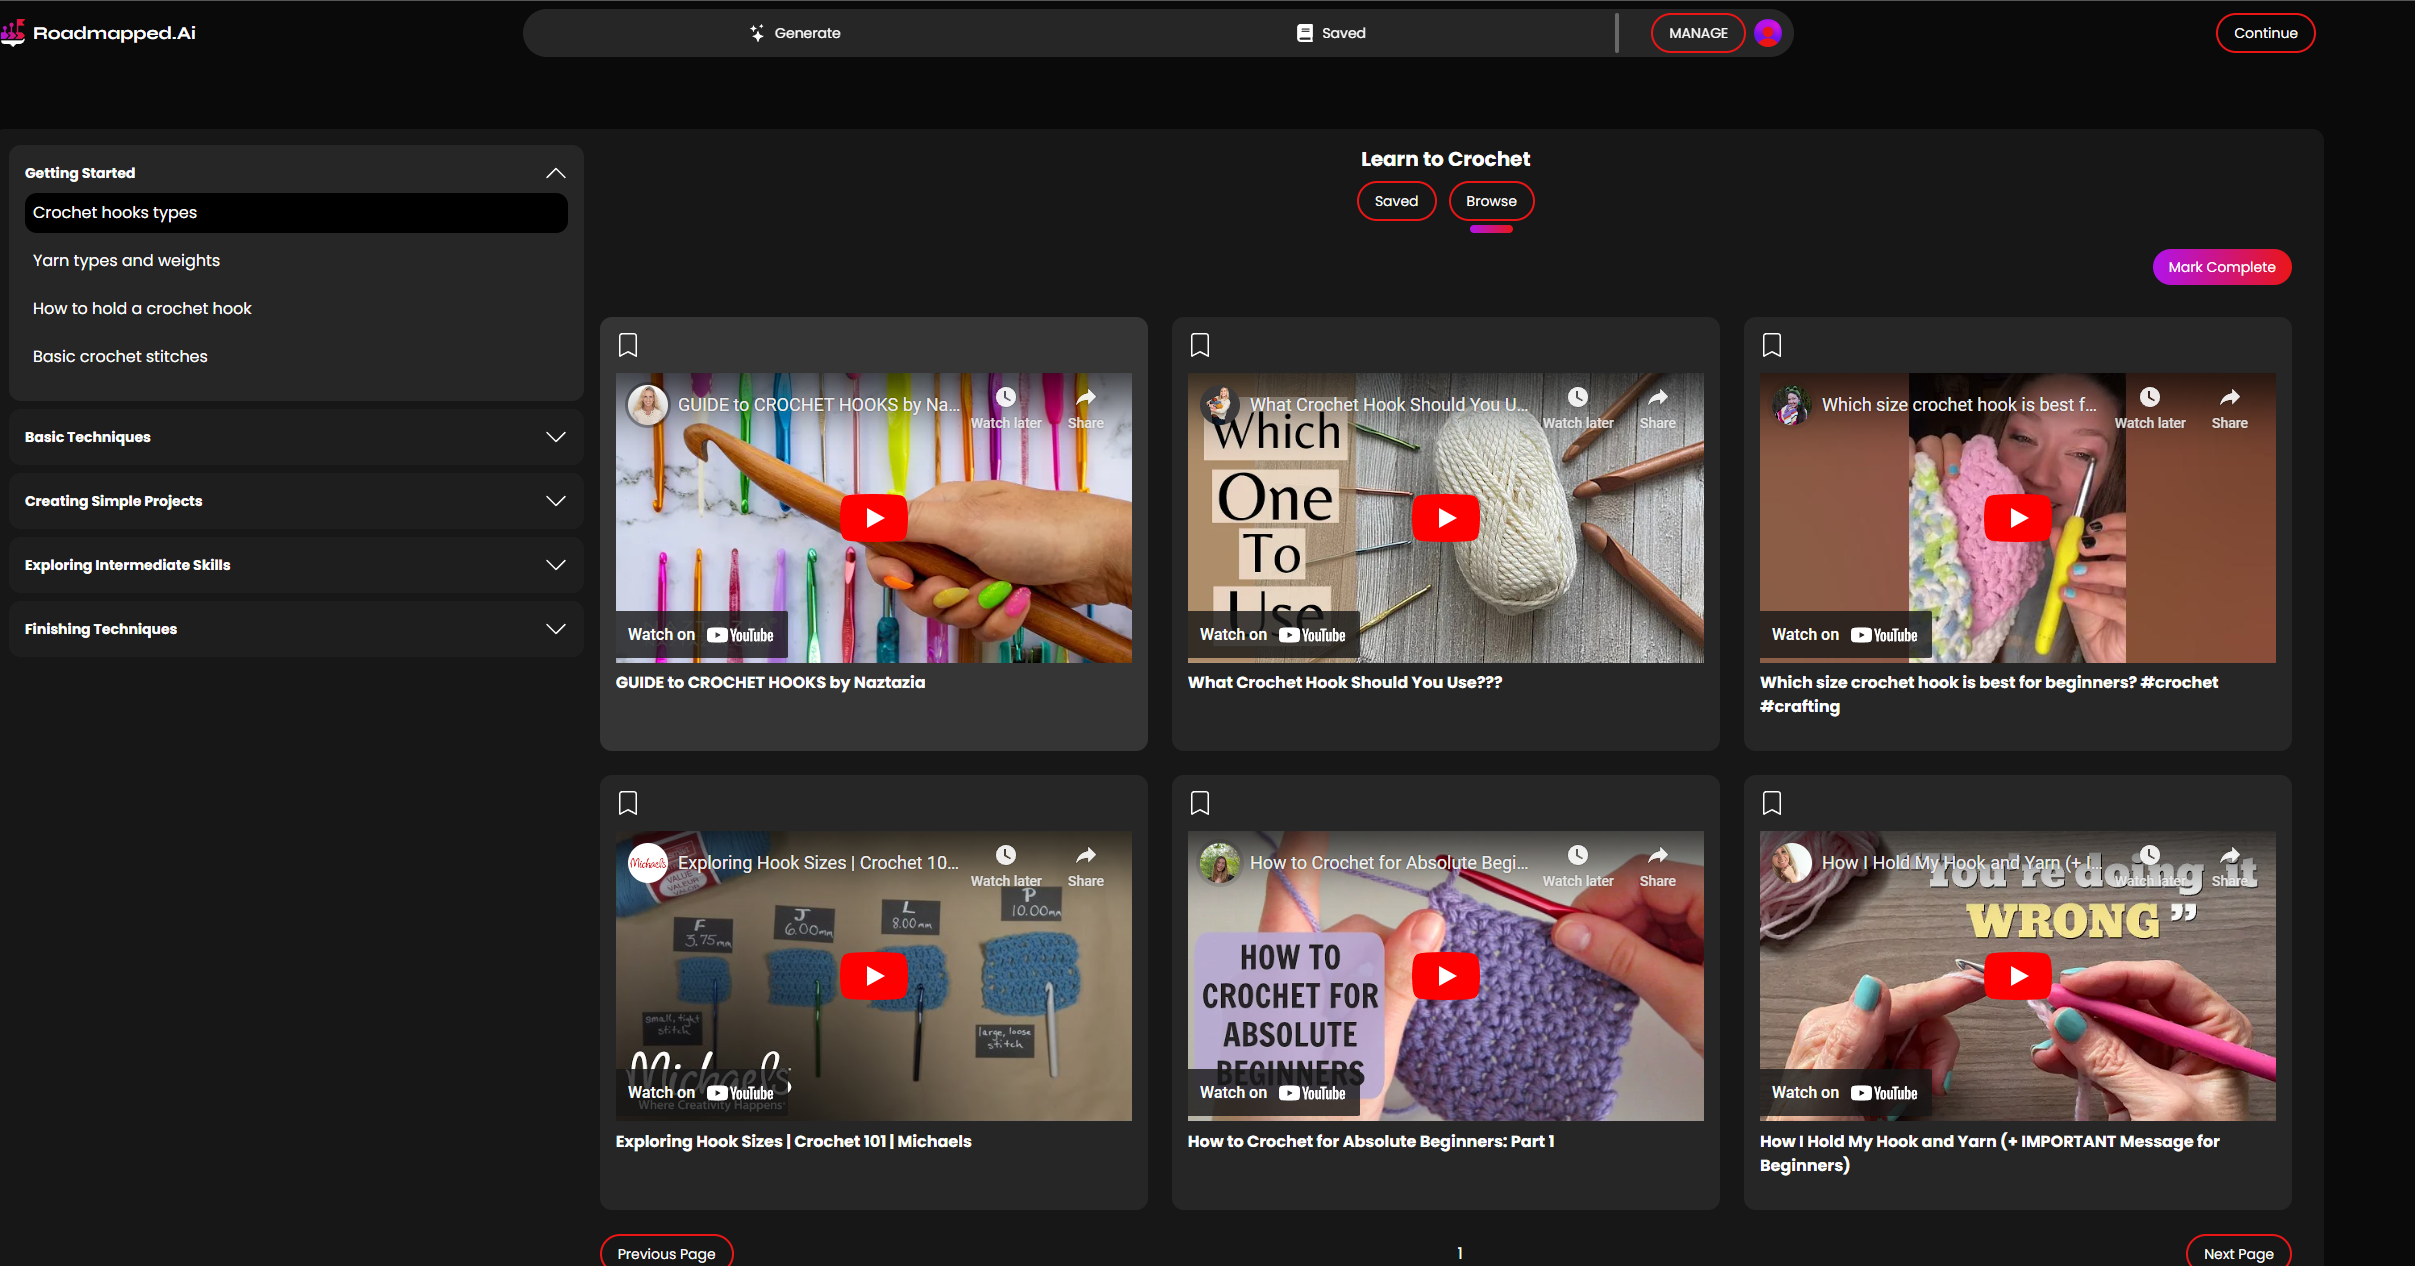Click the user profile avatar icon

coord(1768,33)
